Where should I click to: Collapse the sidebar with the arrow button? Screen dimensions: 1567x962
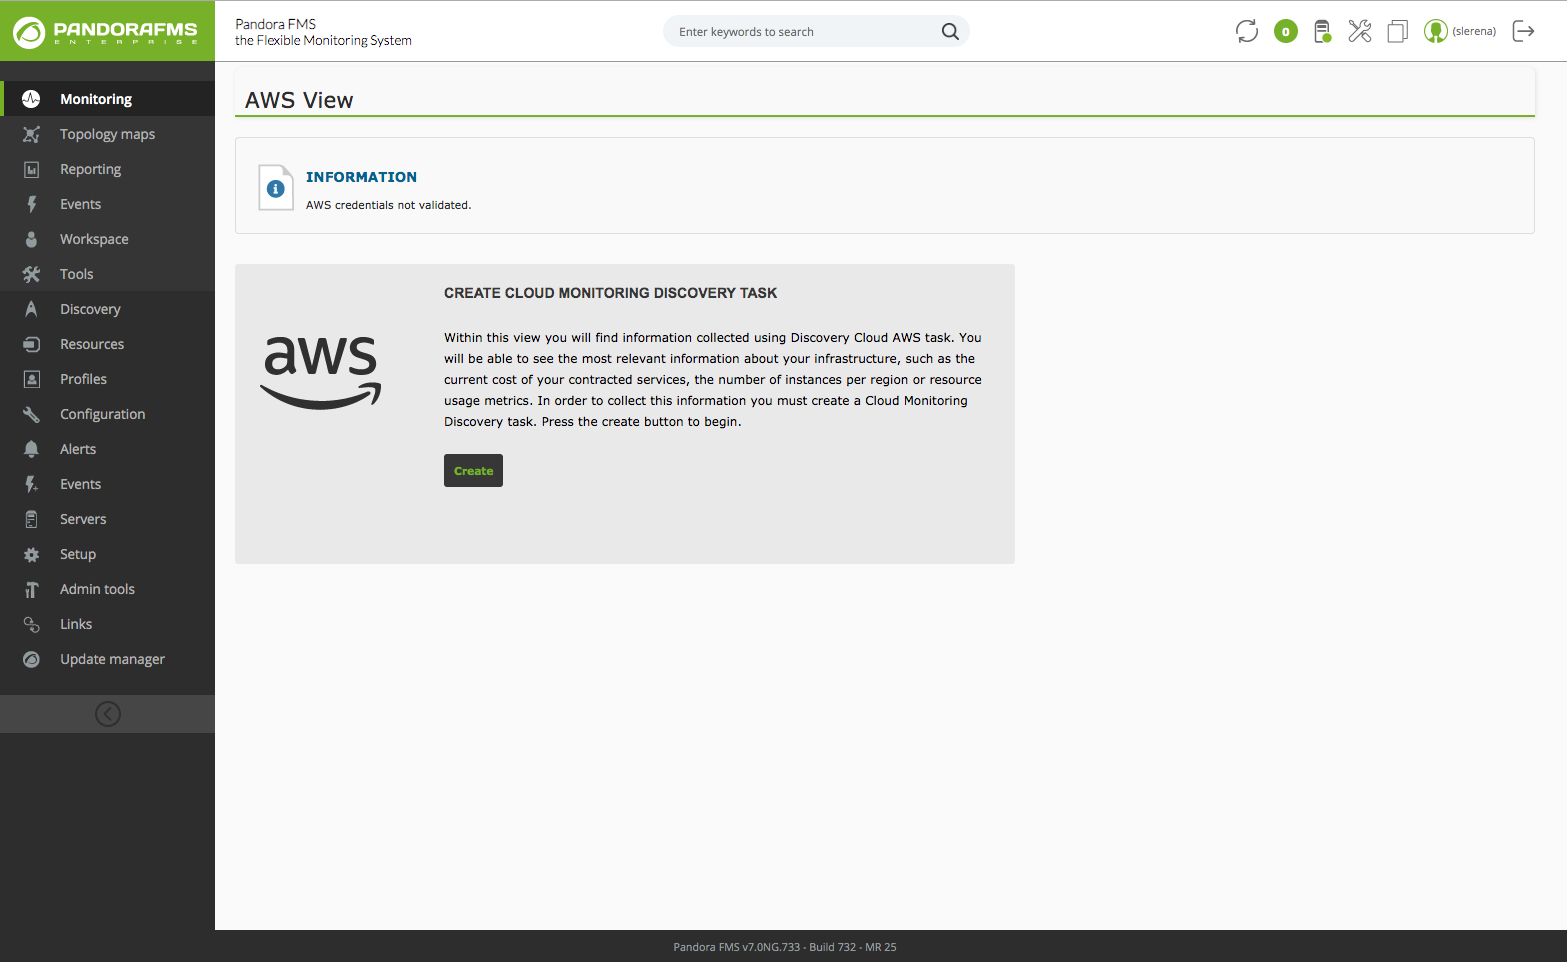click(107, 714)
